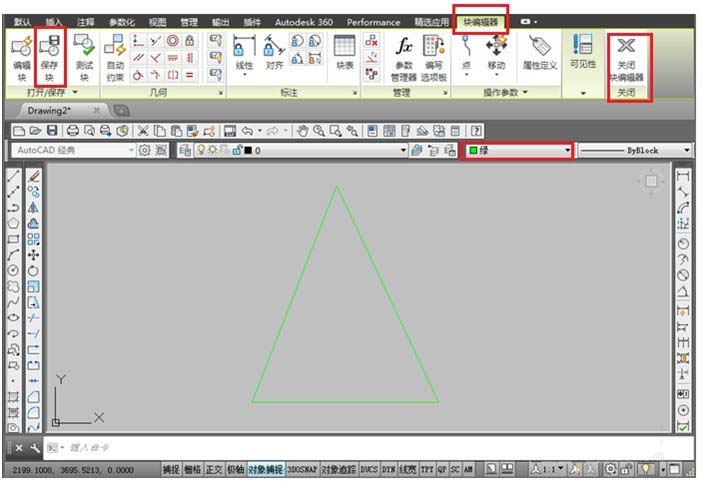Toggle Object Snap Tracking (对象追踪)
The height and width of the screenshot is (481, 702).
coord(339,469)
